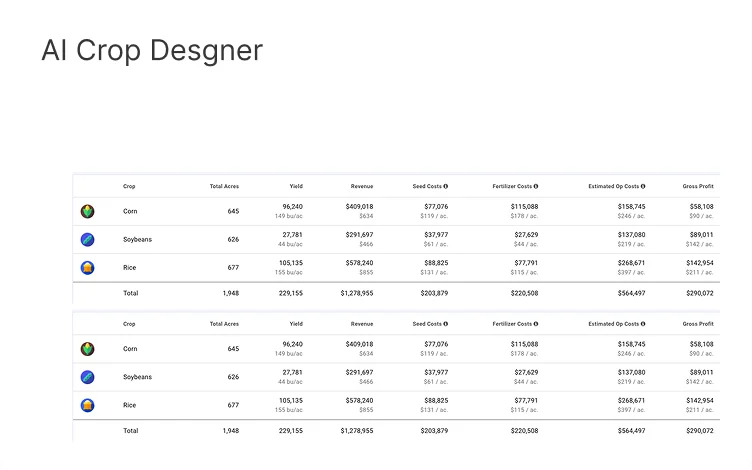This screenshot has height=470, width=752.
Task: Select the Total row label in bottom table
Action: [x=130, y=431]
